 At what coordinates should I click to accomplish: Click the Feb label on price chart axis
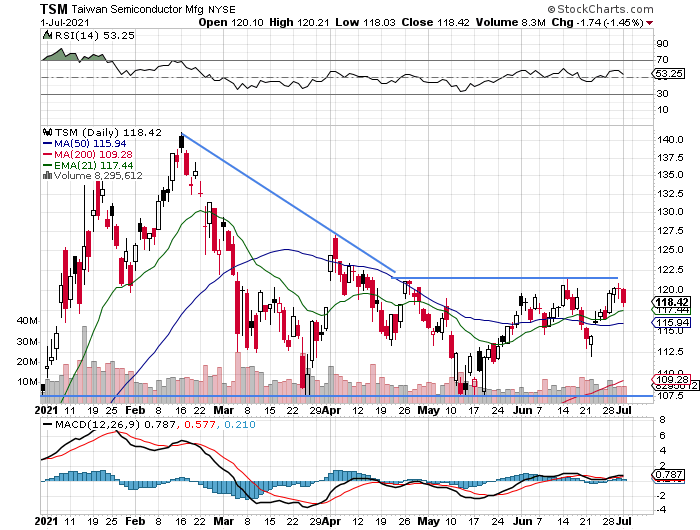pyautogui.click(x=135, y=410)
